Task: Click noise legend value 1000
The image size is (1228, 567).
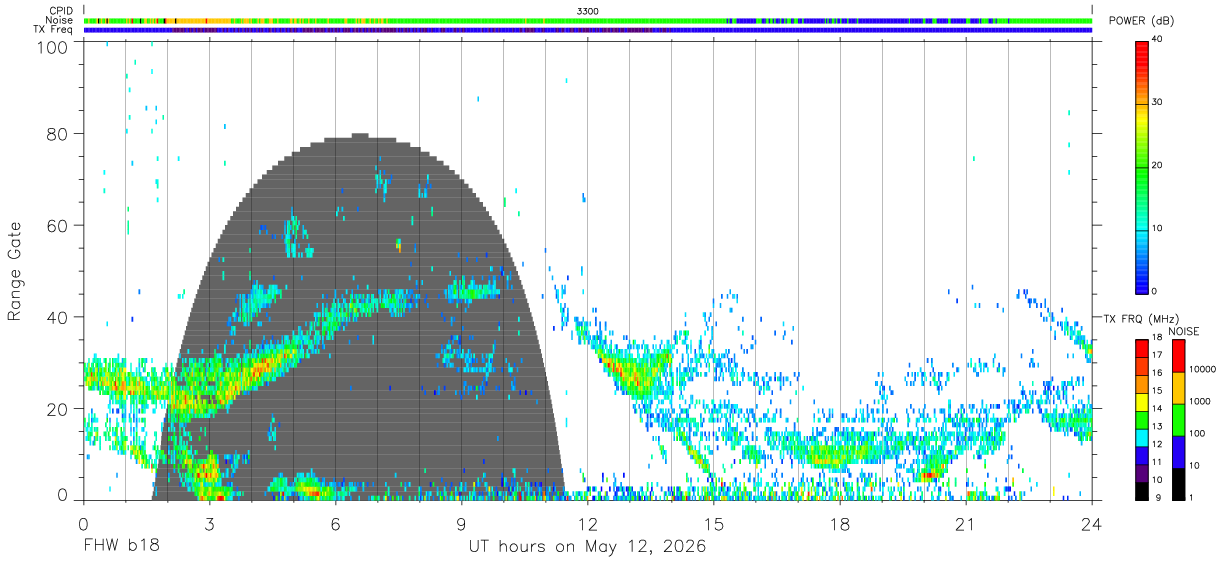Action: pyautogui.click(x=1200, y=401)
